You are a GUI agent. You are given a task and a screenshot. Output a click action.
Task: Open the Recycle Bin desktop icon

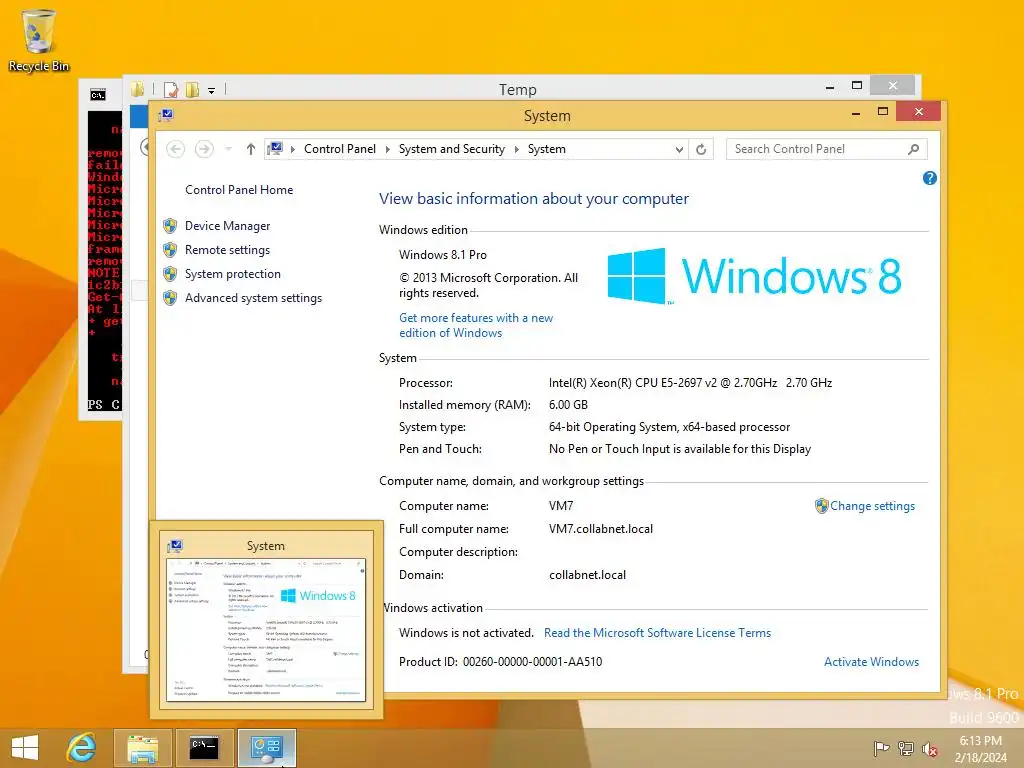pyautogui.click(x=39, y=40)
